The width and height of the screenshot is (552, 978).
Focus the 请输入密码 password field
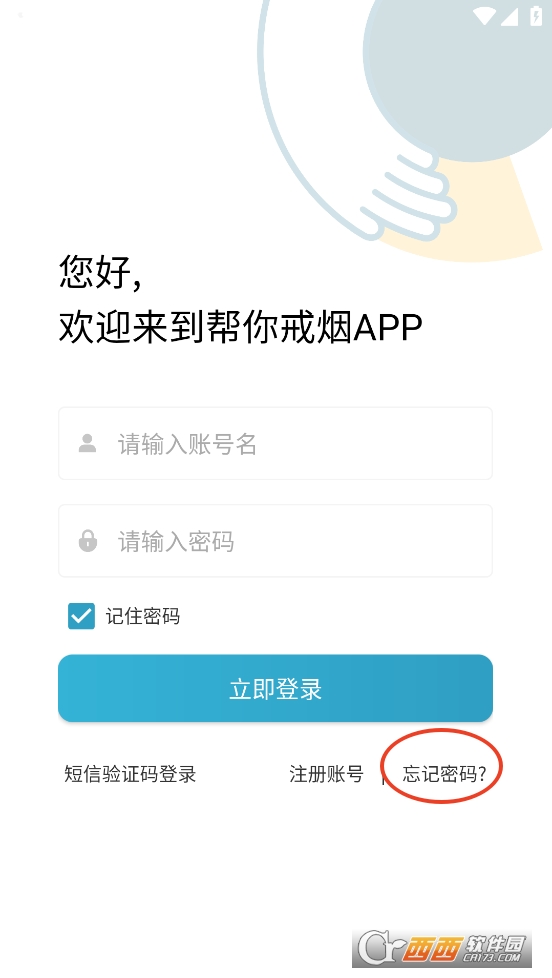pyautogui.click(x=275, y=541)
